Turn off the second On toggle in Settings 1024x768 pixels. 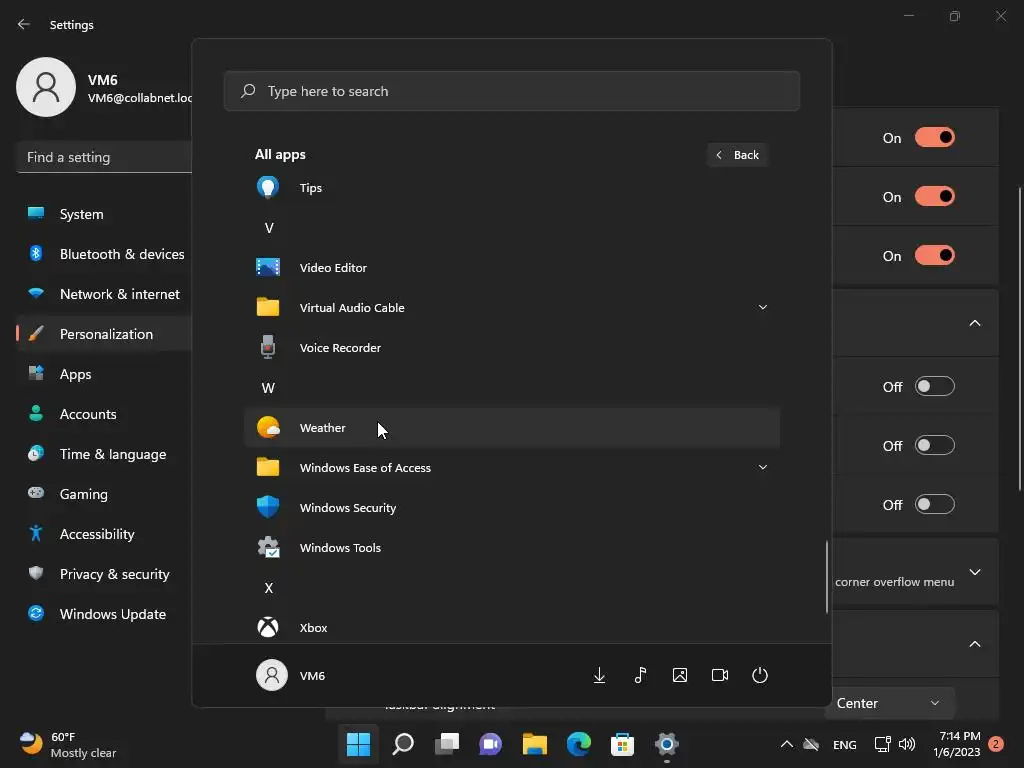tap(935, 196)
